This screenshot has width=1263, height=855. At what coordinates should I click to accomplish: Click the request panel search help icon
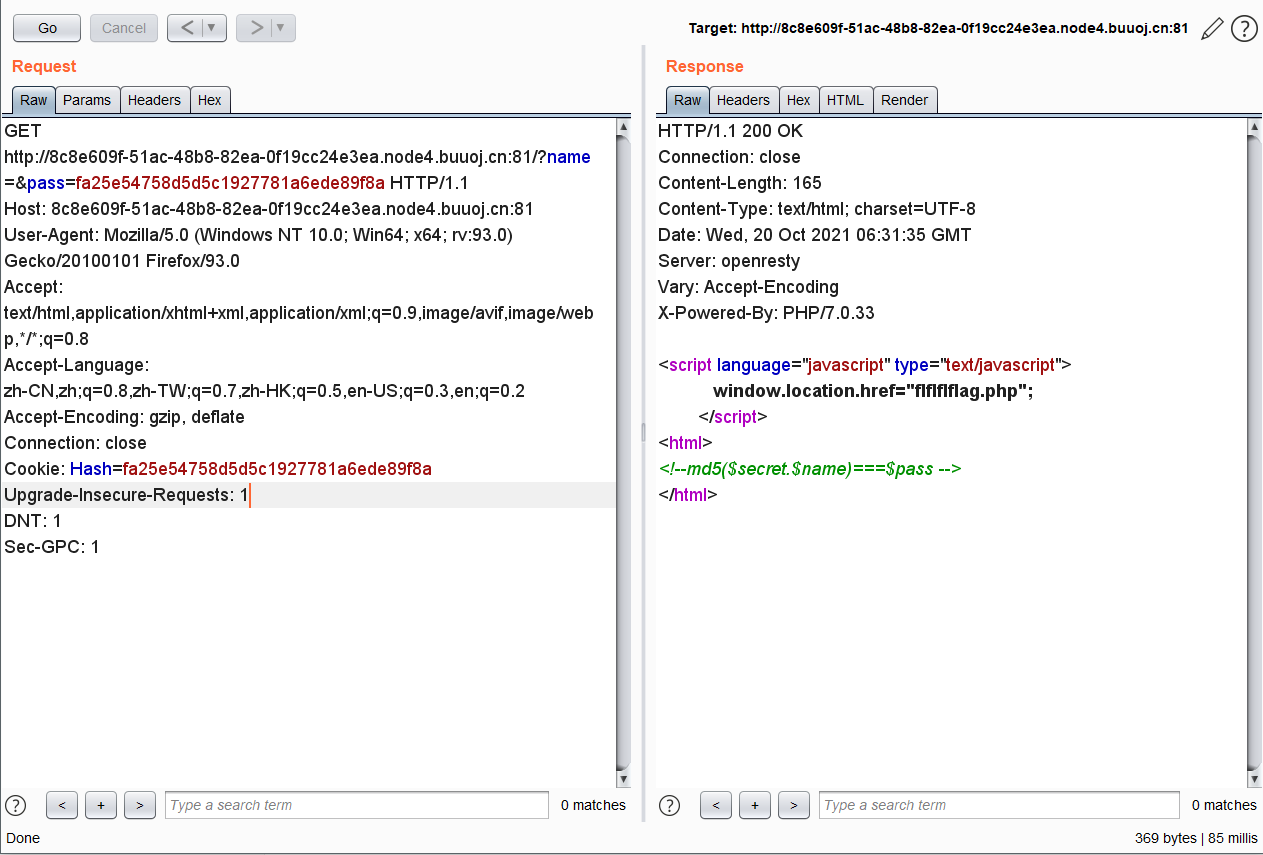click(16, 805)
